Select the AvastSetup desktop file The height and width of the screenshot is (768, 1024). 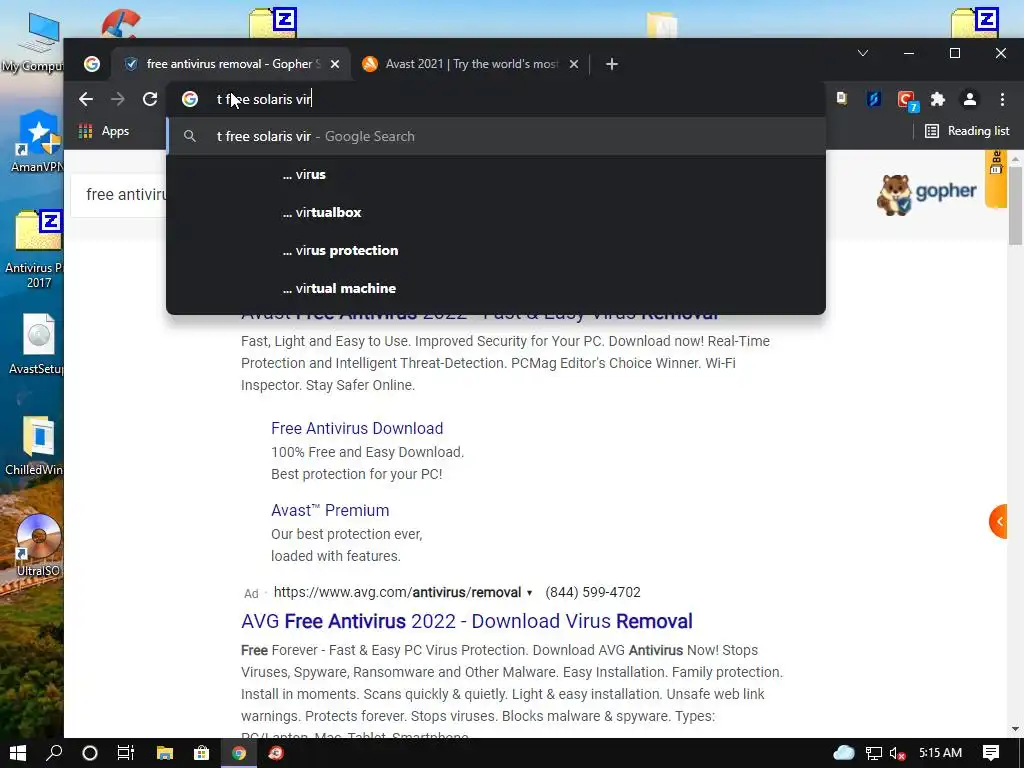click(x=37, y=345)
